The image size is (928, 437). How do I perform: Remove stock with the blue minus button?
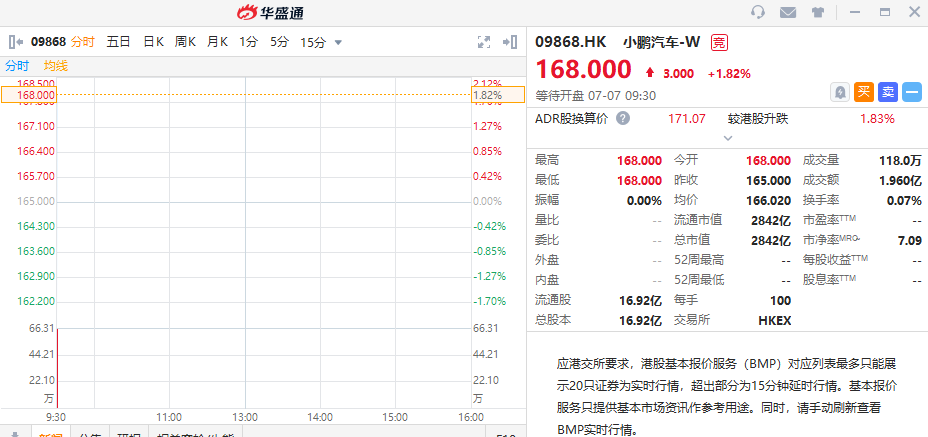pos(912,92)
